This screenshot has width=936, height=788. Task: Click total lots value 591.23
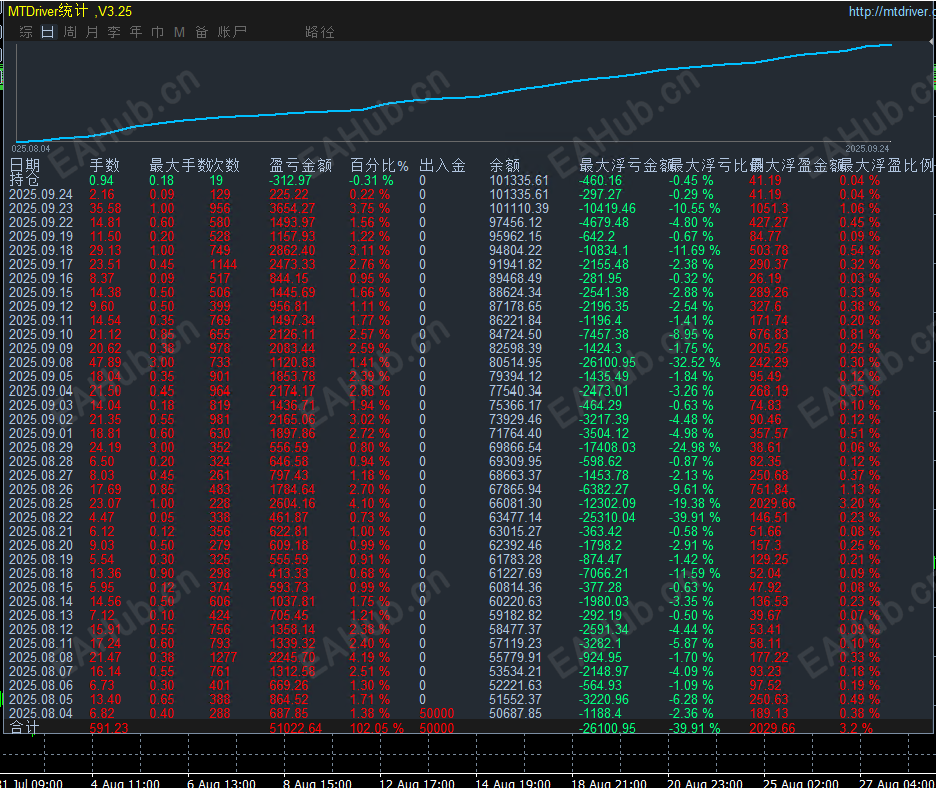109,728
